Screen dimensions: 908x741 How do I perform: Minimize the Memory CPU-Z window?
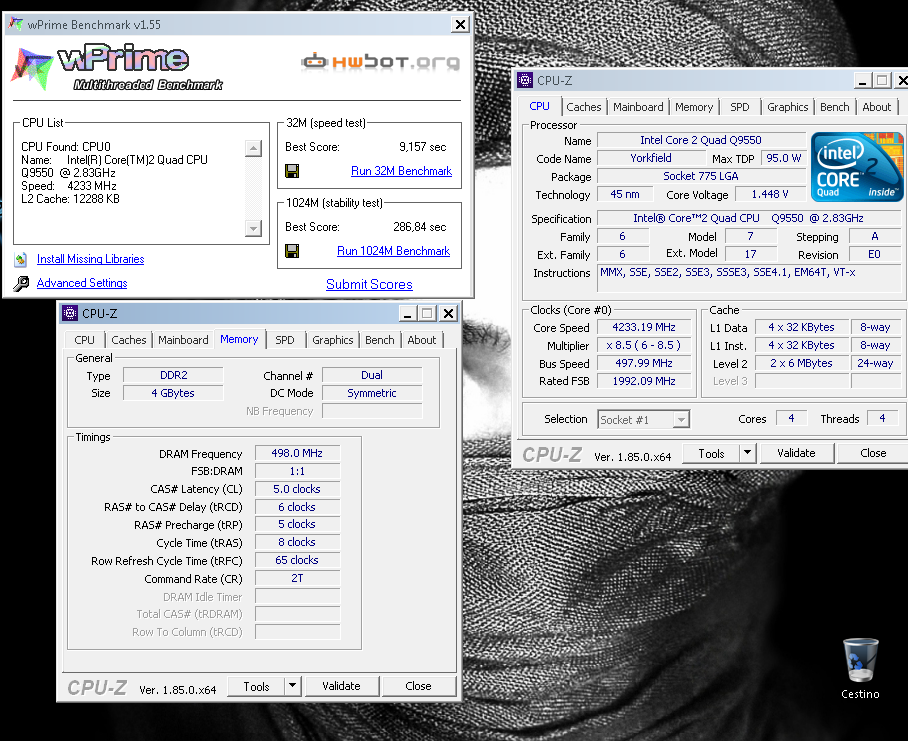coord(407,313)
